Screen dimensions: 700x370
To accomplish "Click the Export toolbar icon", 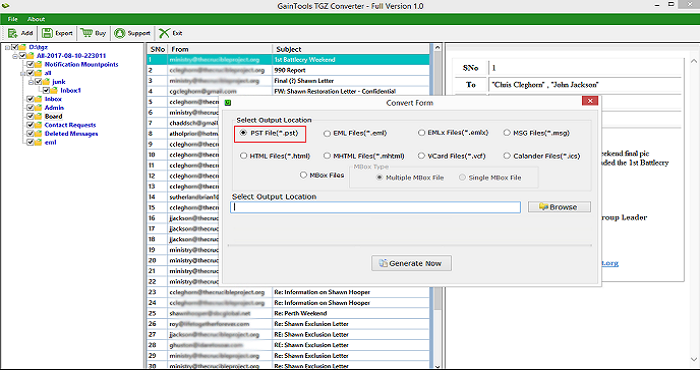I will [47, 33].
